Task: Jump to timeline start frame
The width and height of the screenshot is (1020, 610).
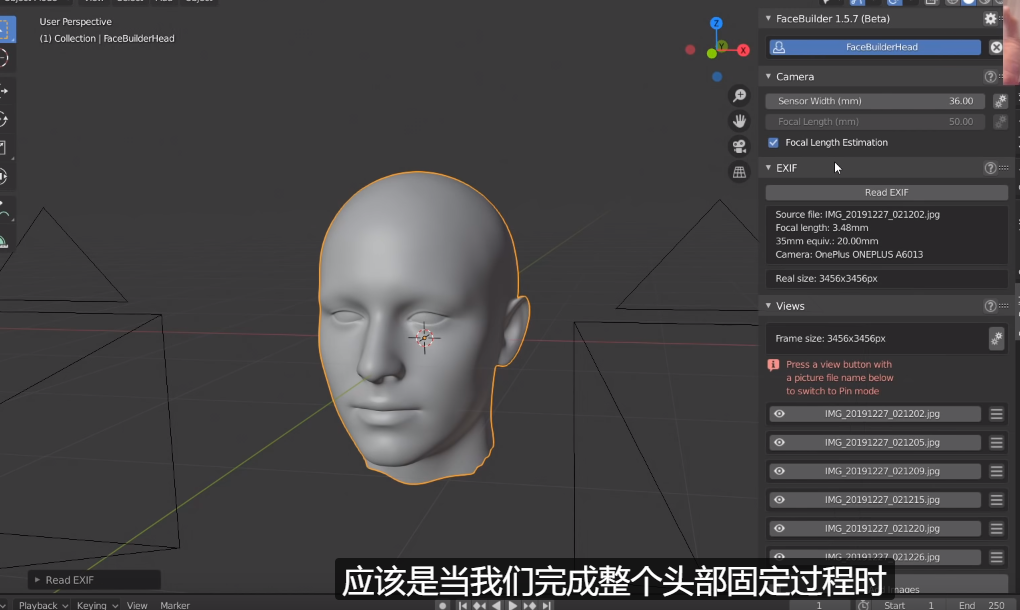Action: point(463,605)
